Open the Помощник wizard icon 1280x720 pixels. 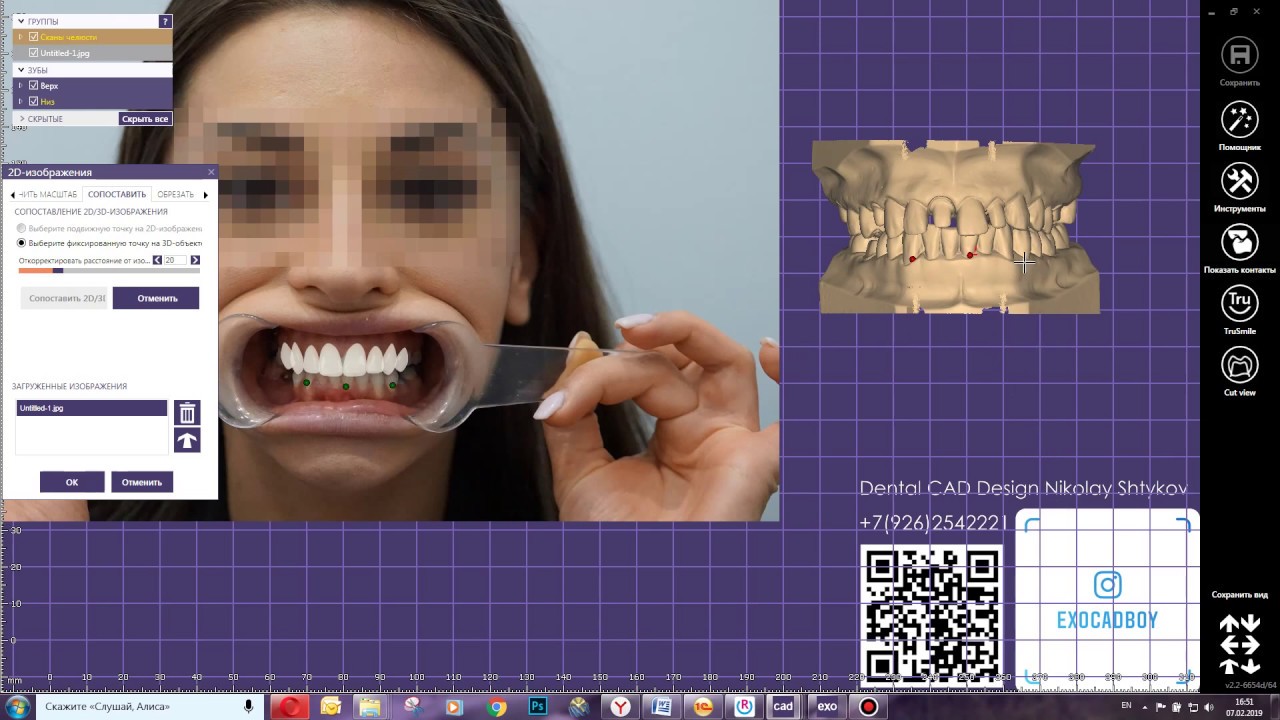pos(1239,119)
